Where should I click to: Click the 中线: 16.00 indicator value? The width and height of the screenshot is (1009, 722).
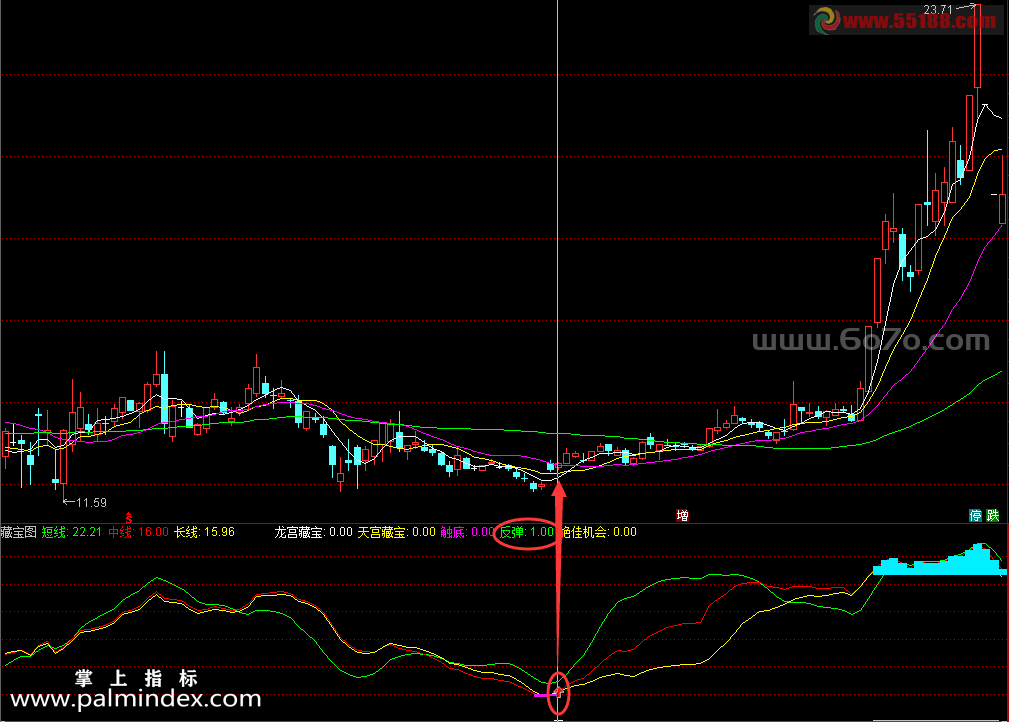(x=138, y=532)
